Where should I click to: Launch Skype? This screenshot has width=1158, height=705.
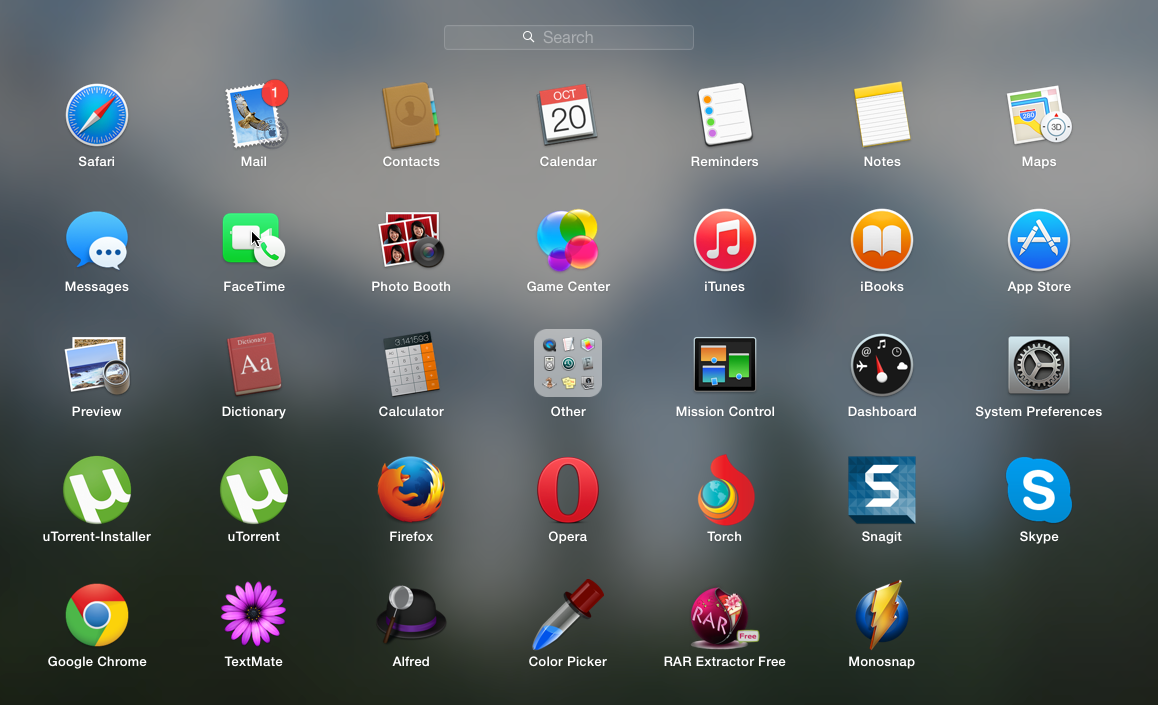(x=1039, y=490)
